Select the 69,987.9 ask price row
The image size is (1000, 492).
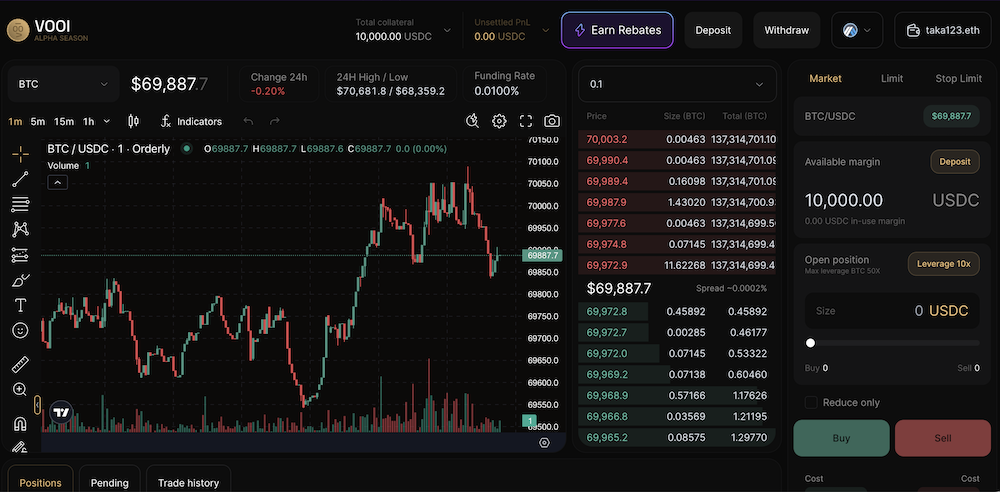pyautogui.click(x=677, y=202)
